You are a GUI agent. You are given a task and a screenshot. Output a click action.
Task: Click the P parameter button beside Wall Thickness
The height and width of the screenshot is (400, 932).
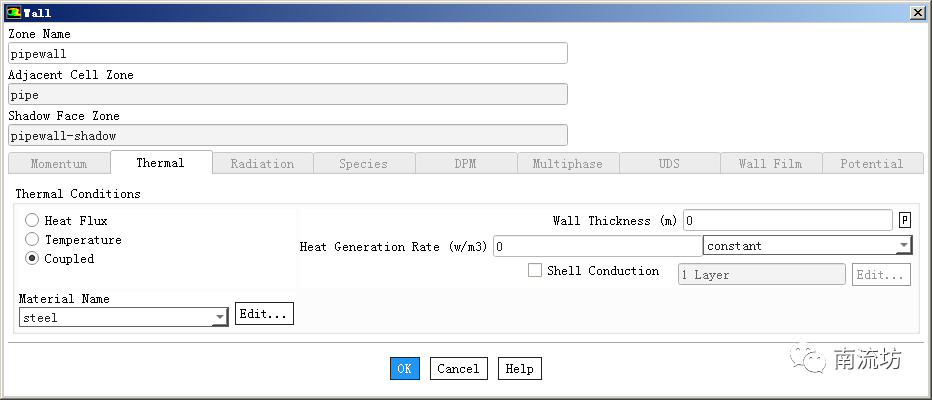[904, 220]
